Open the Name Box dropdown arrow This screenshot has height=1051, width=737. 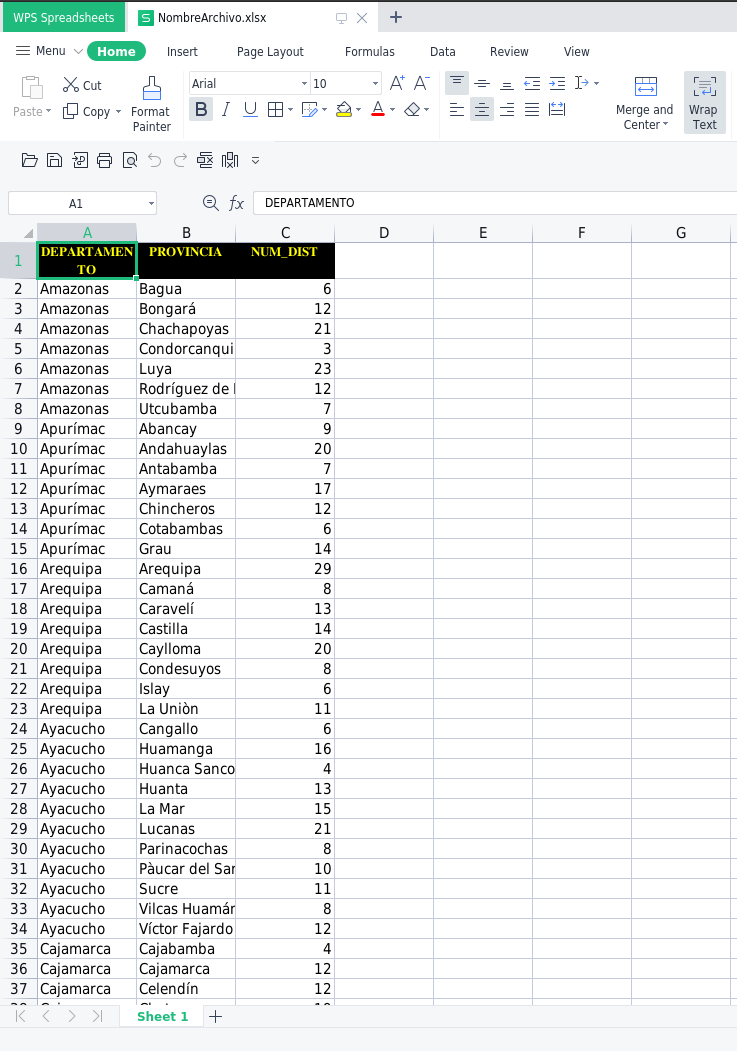click(151, 204)
